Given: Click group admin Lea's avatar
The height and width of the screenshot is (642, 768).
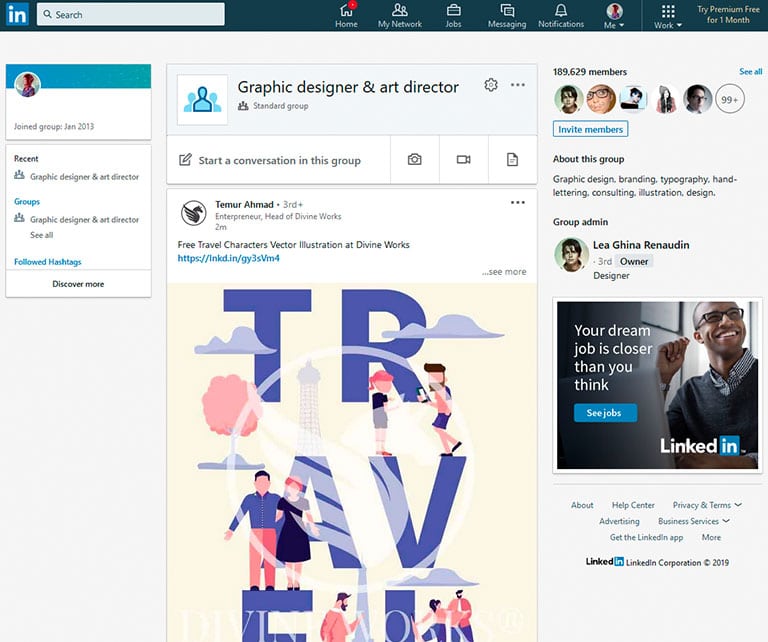Looking at the screenshot, I should click(x=572, y=255).
